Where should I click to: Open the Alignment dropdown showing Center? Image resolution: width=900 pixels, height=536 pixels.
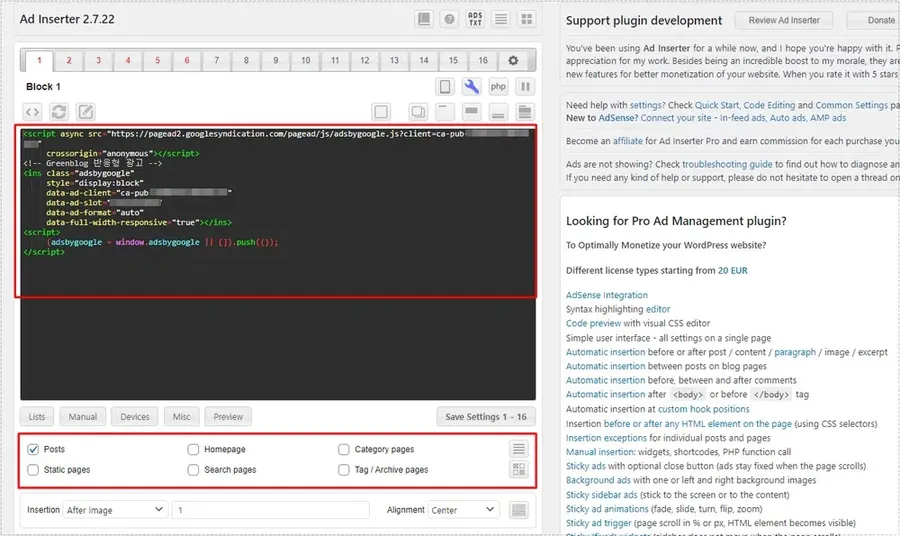click(x=463, y=510)
